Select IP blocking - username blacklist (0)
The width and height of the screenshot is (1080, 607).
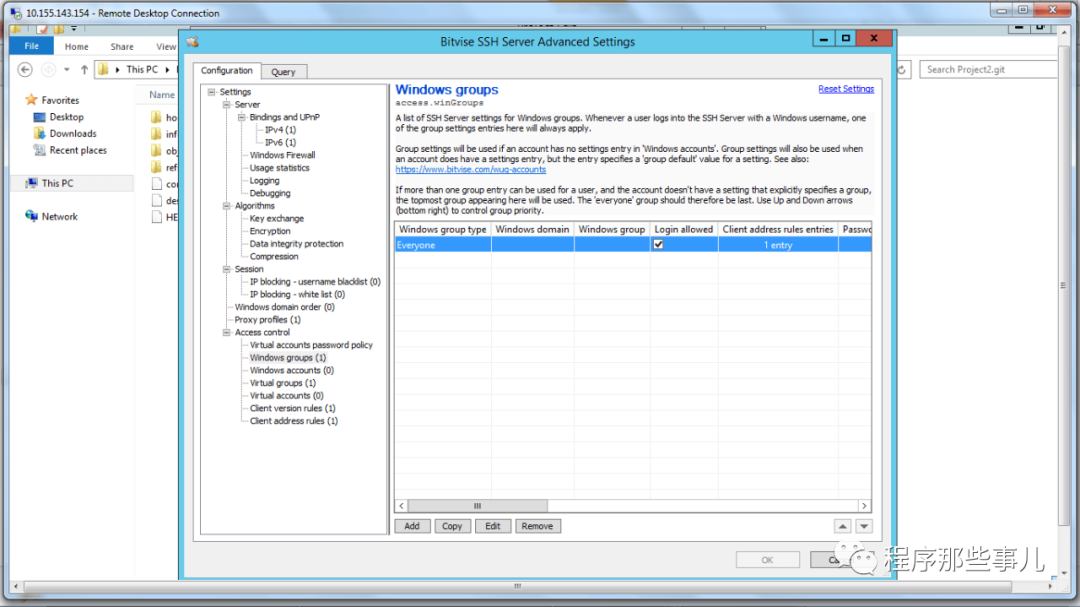click(x=315, y=282)
